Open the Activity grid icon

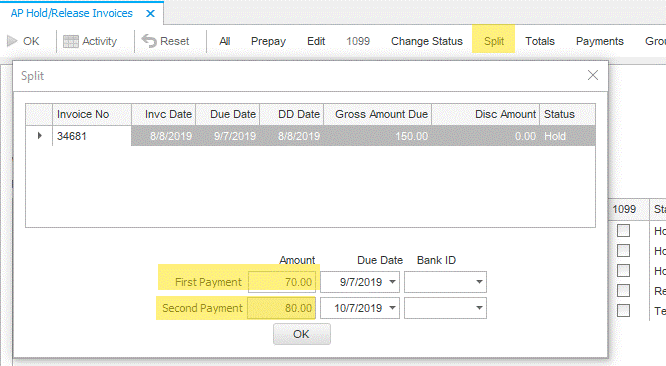point(71,41)
